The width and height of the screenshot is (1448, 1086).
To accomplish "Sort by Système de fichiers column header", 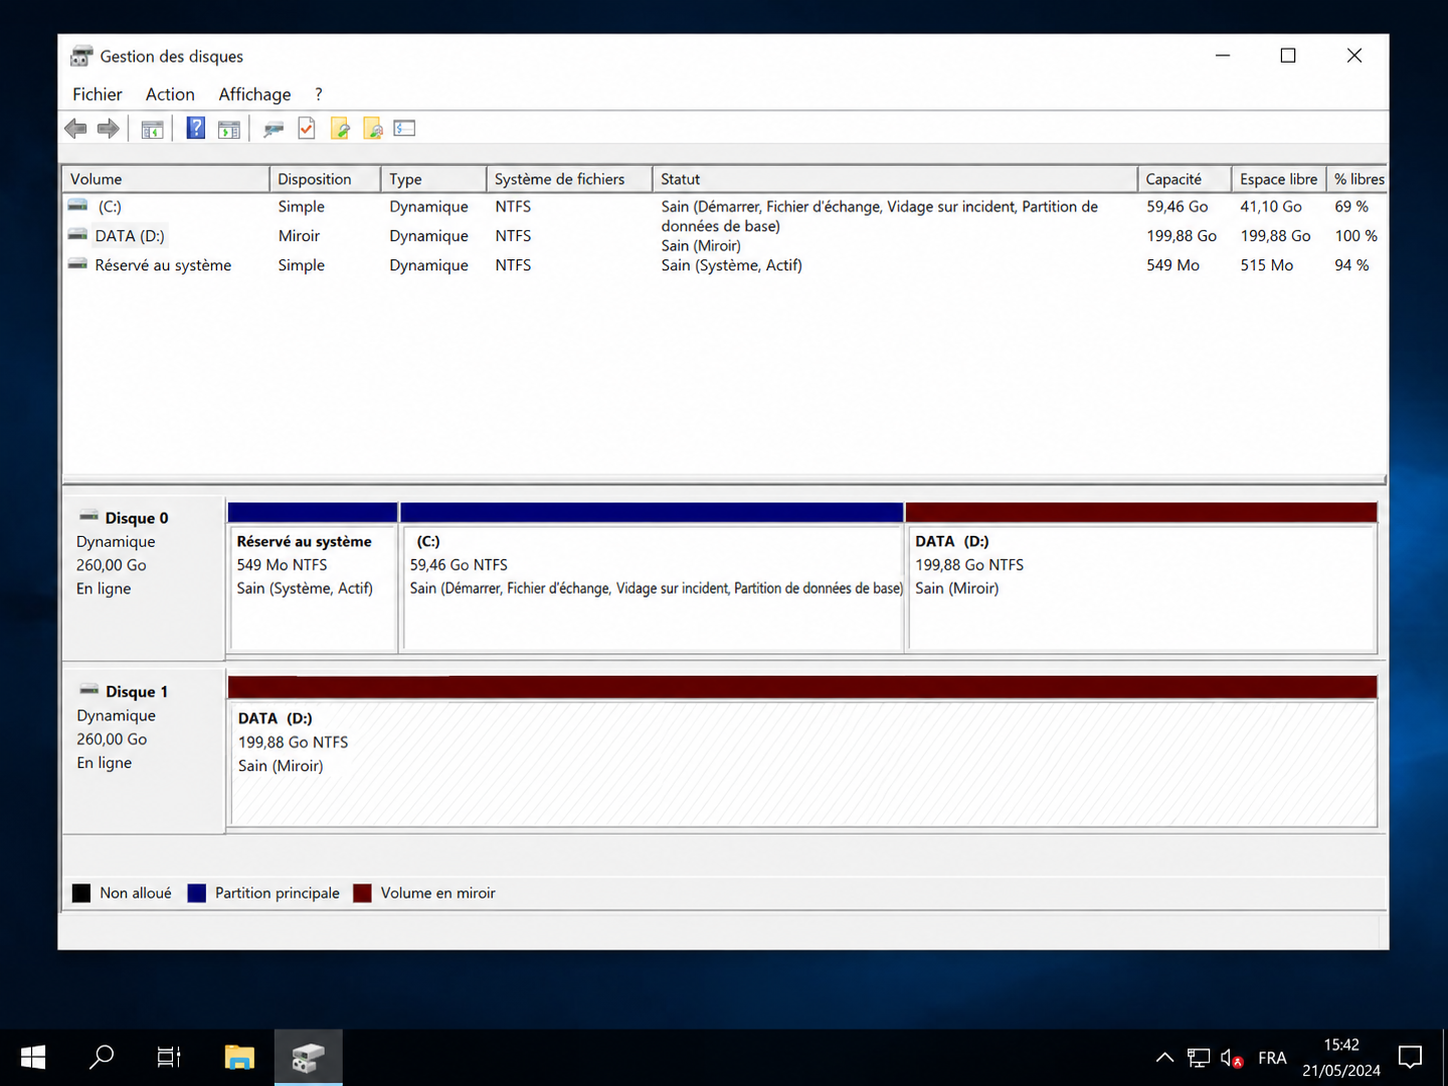I will (x=569, y=179).
